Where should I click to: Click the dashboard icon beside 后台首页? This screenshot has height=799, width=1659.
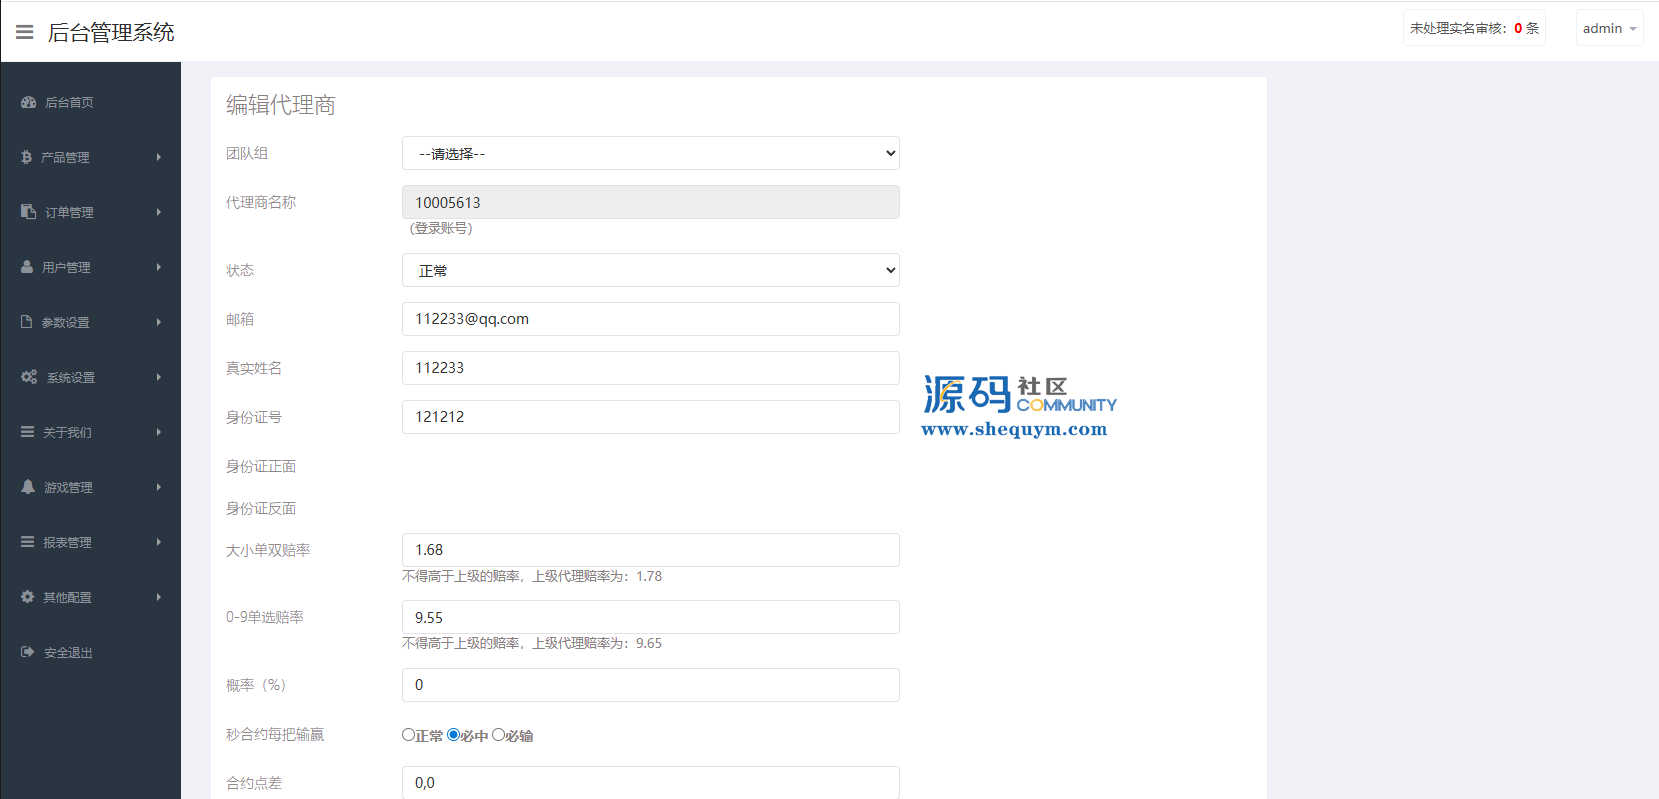pyautogui.click(x=28, y=102)
